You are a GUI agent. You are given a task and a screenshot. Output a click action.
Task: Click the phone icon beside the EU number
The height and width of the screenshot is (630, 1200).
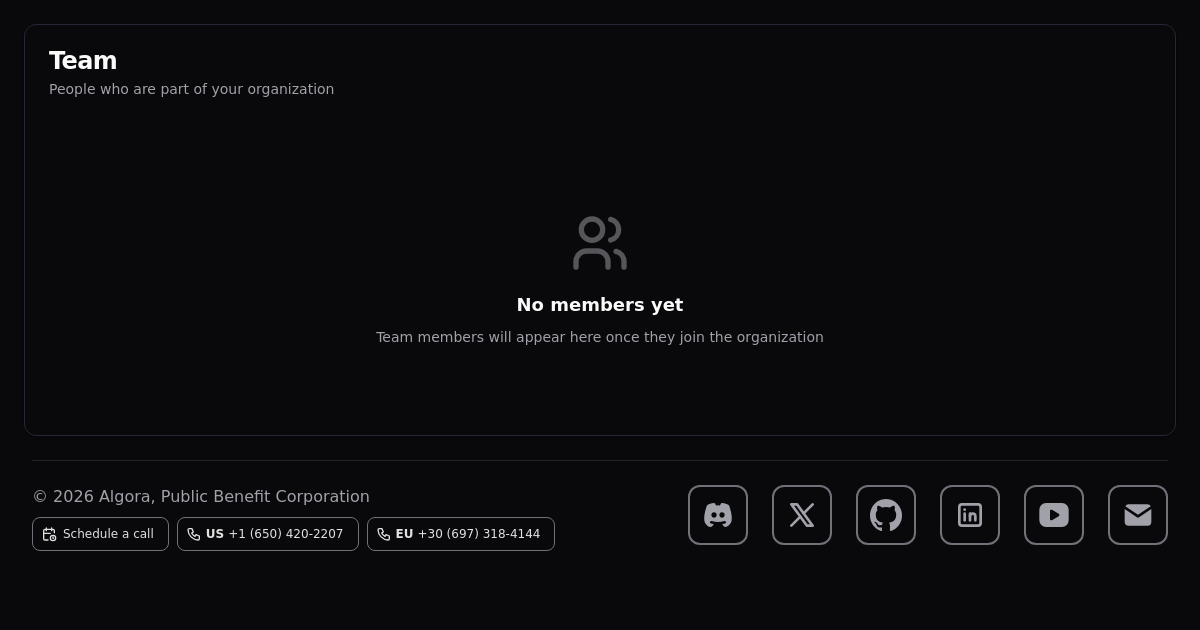[x=384, y=534]
